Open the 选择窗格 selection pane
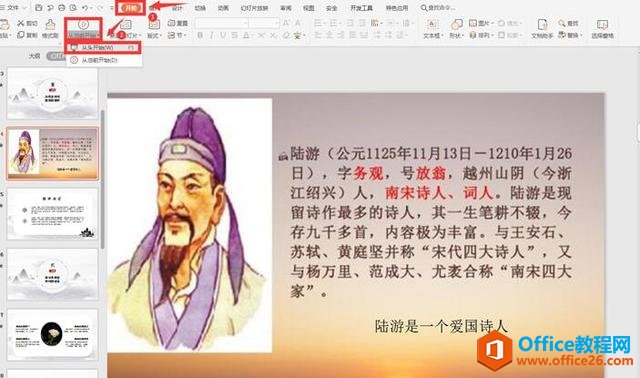Screen dimensions: 640x378 (602, 29)
